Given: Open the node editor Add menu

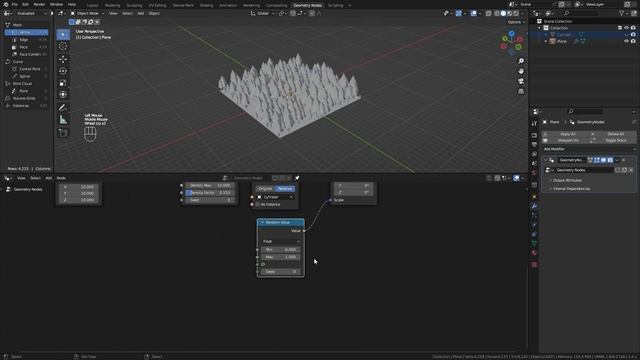Looking at the screenshot, I should (49, 178).
